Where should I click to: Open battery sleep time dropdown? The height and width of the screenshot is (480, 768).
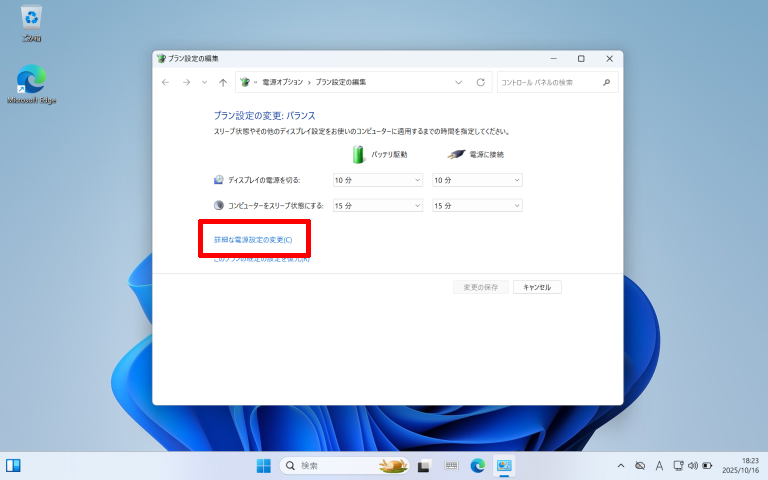click(378, 205)
